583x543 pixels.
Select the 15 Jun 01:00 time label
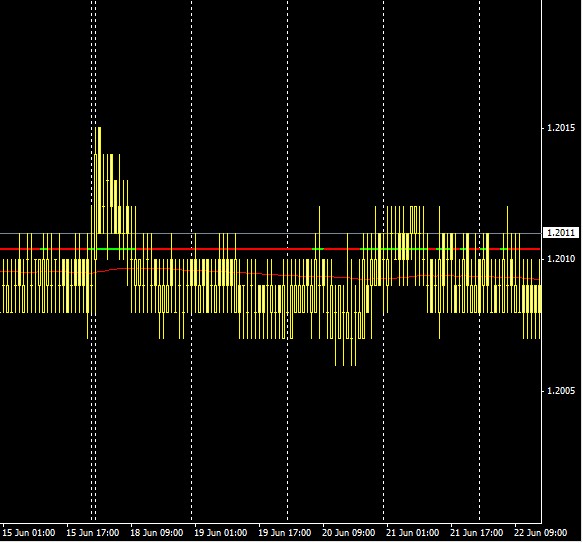click(x=29, y=533)
